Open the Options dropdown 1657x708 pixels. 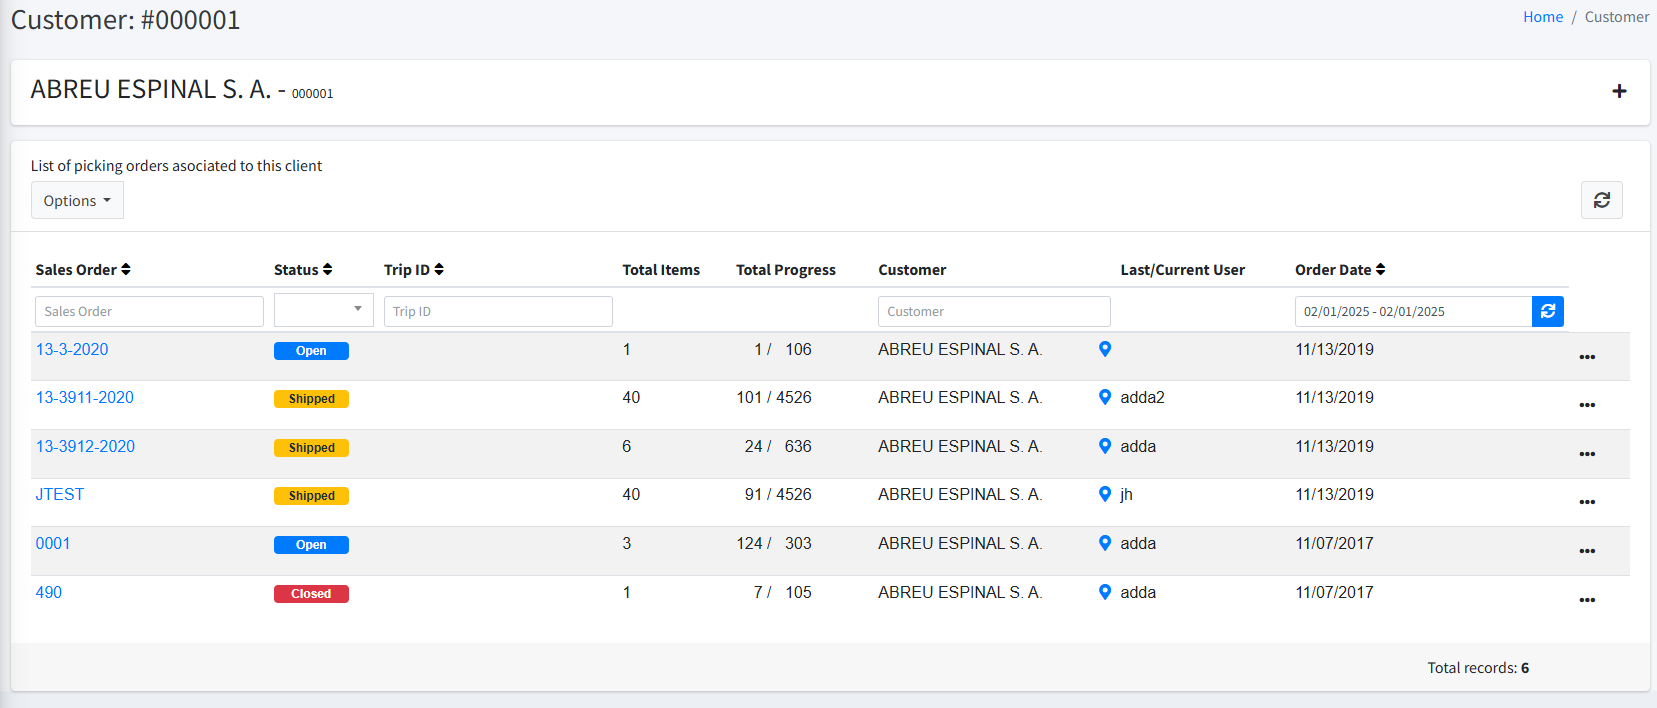click(x=77, y=200)
